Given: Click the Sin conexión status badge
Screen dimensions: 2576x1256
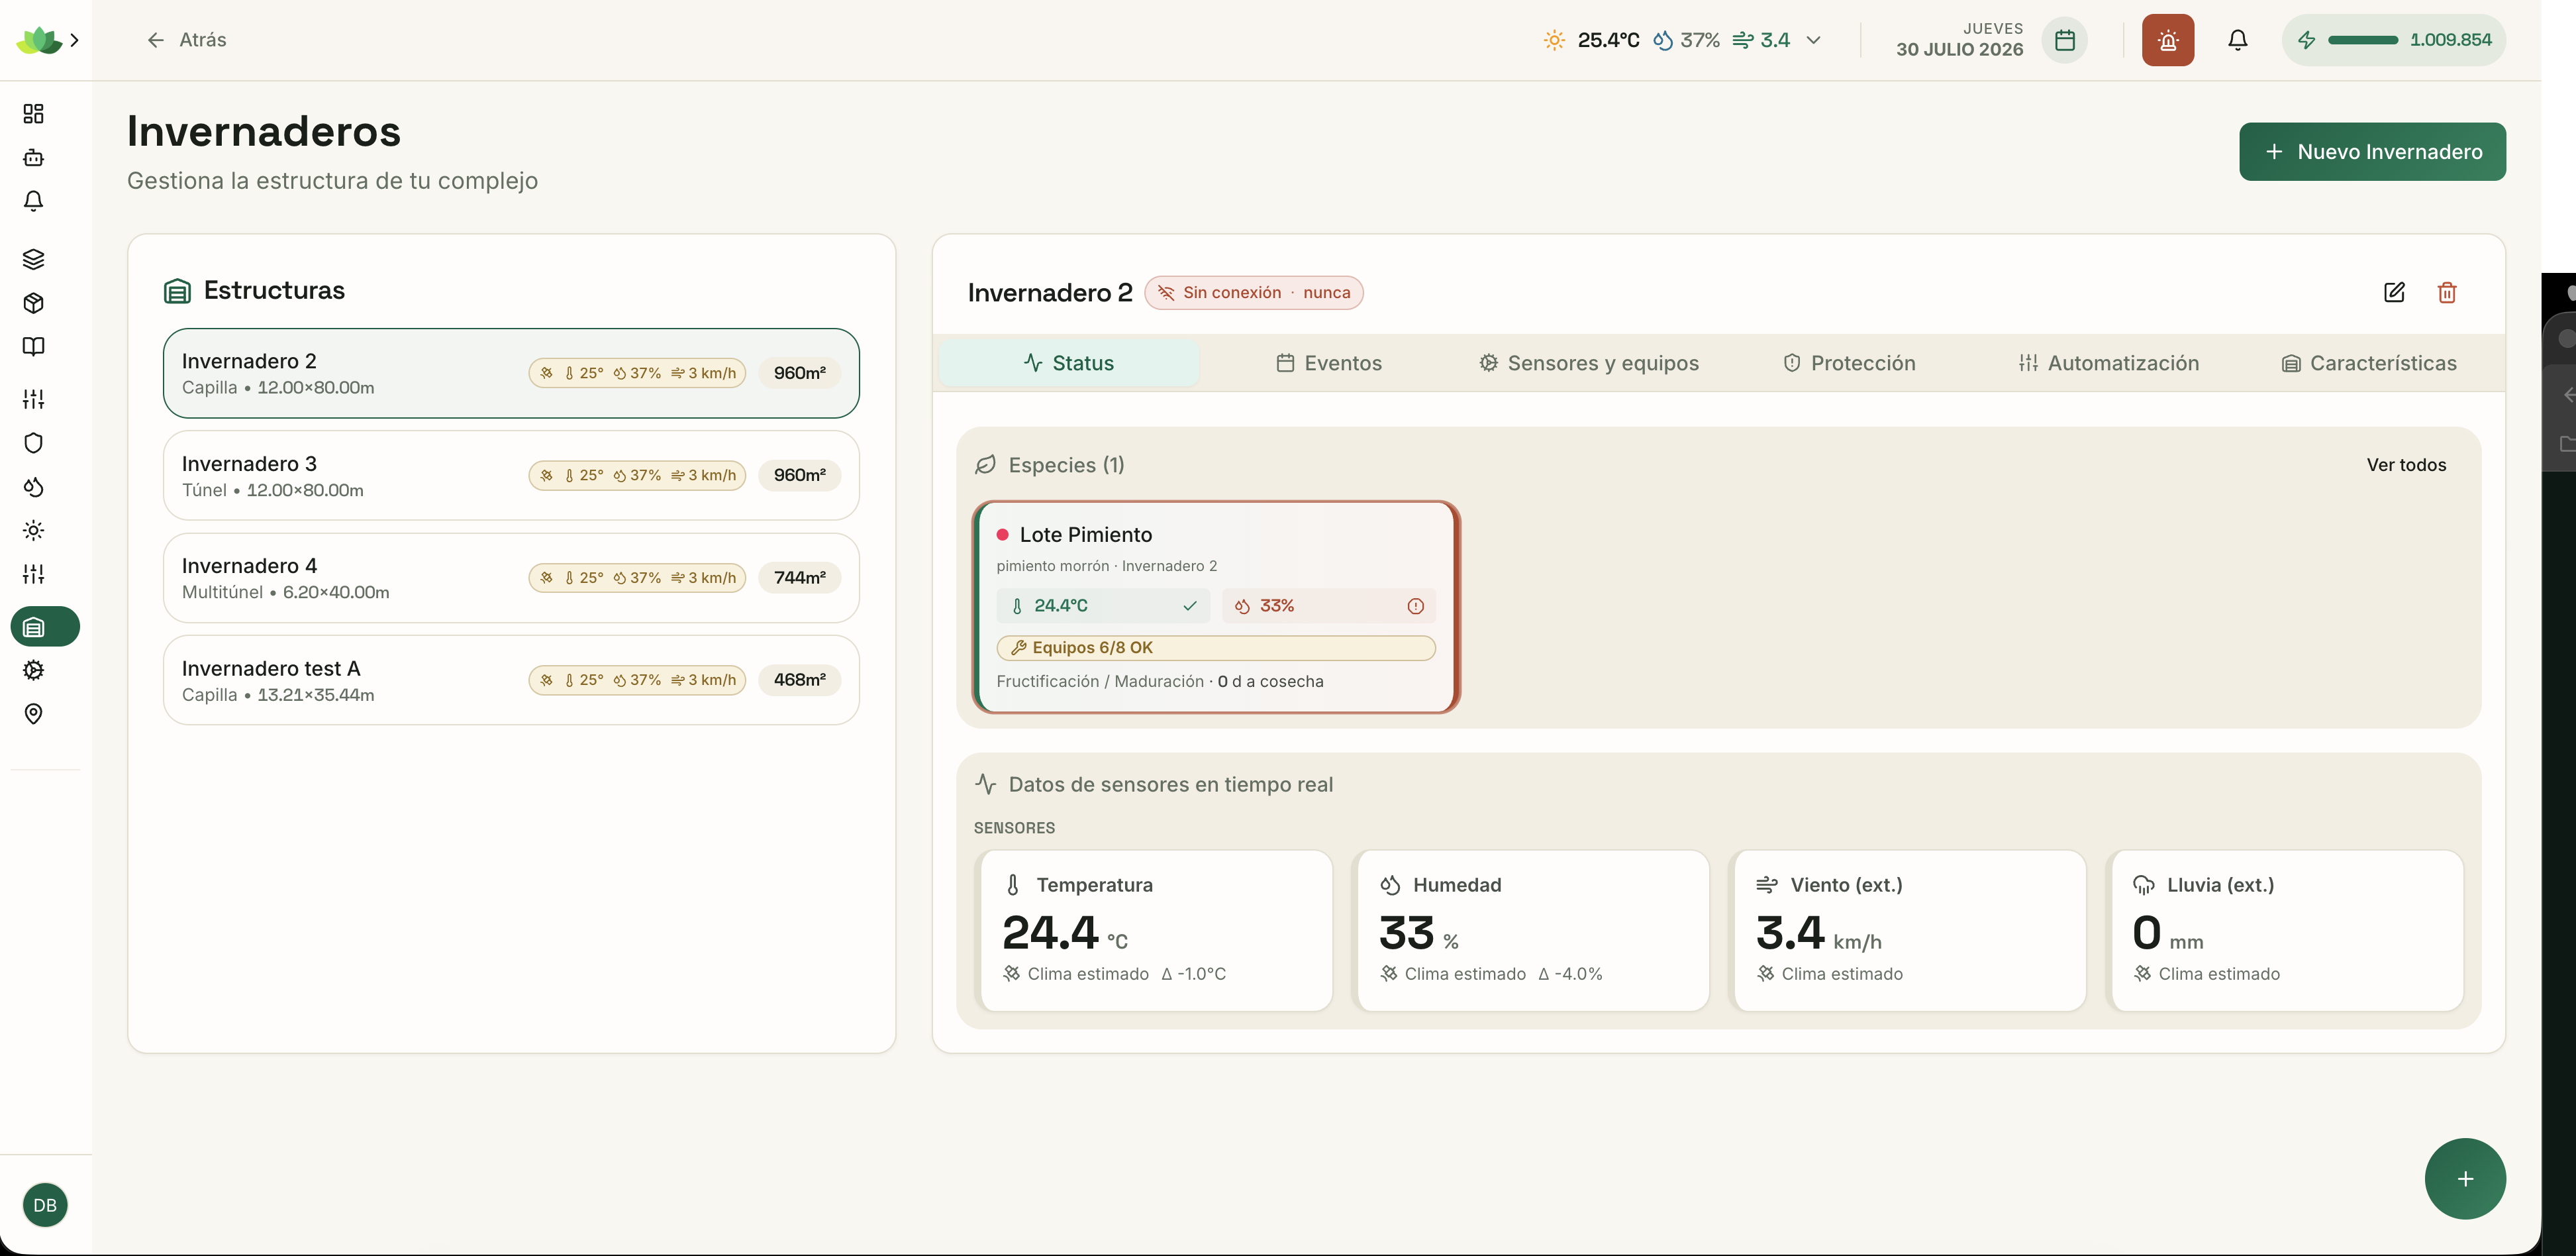Looking at the screenshot, I should [1253, 293].
